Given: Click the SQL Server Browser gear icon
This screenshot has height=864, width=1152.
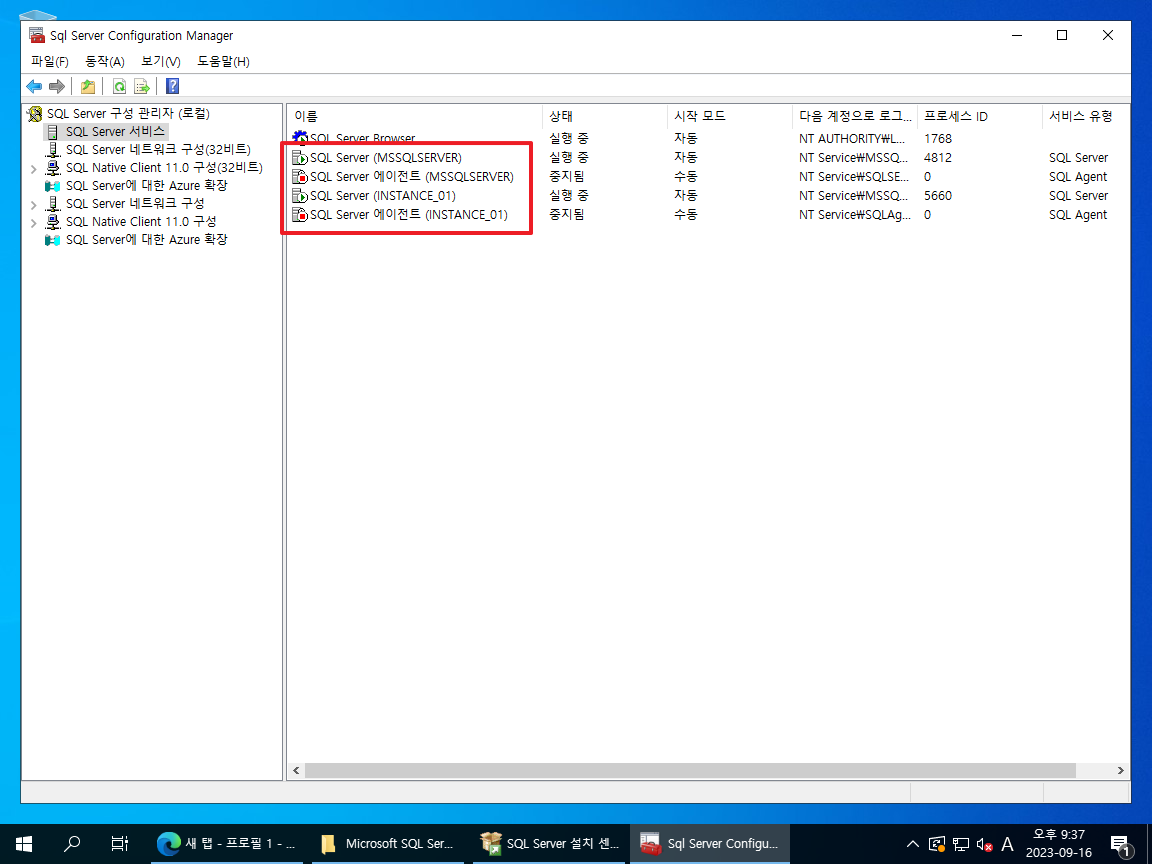Looking at the screenshot, I should click(300, 138).
